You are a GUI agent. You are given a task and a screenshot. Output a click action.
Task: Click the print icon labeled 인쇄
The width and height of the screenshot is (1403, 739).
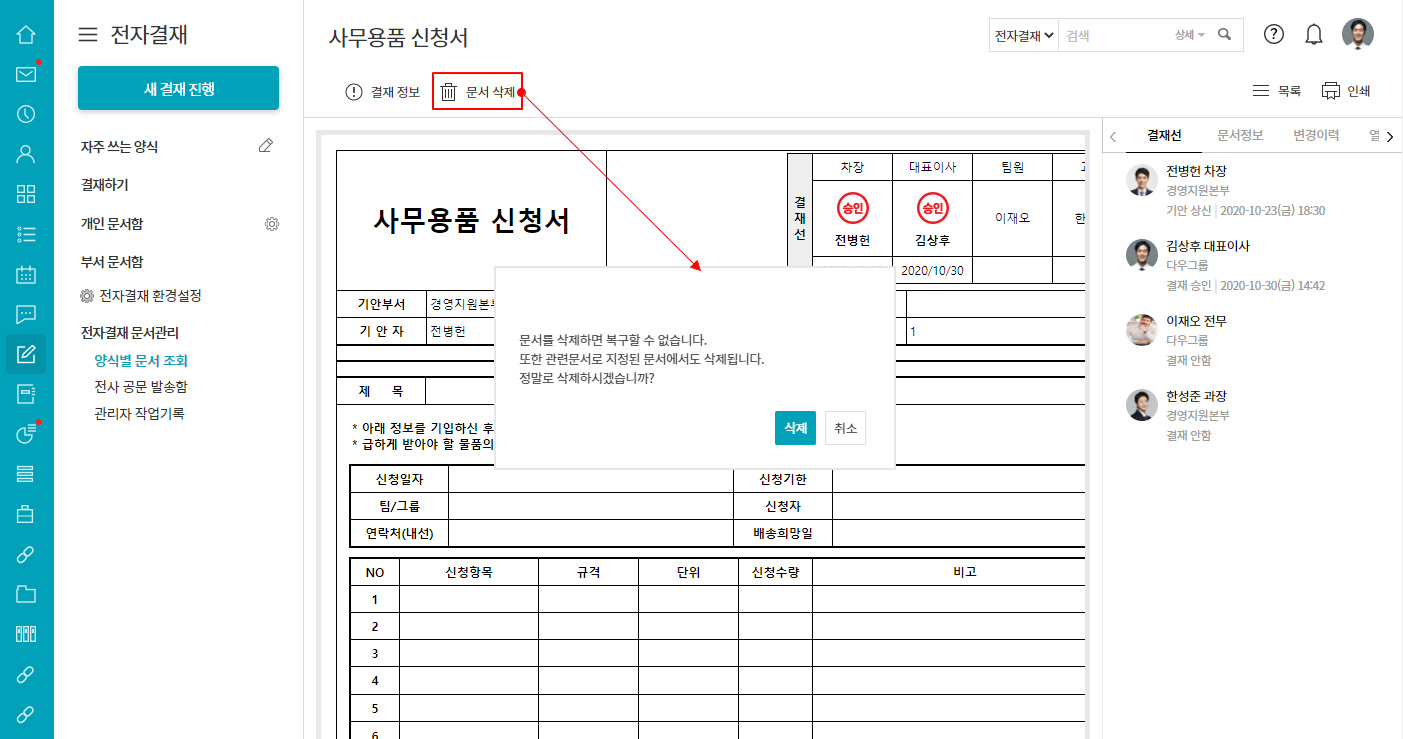click(x=1331, y=91)
